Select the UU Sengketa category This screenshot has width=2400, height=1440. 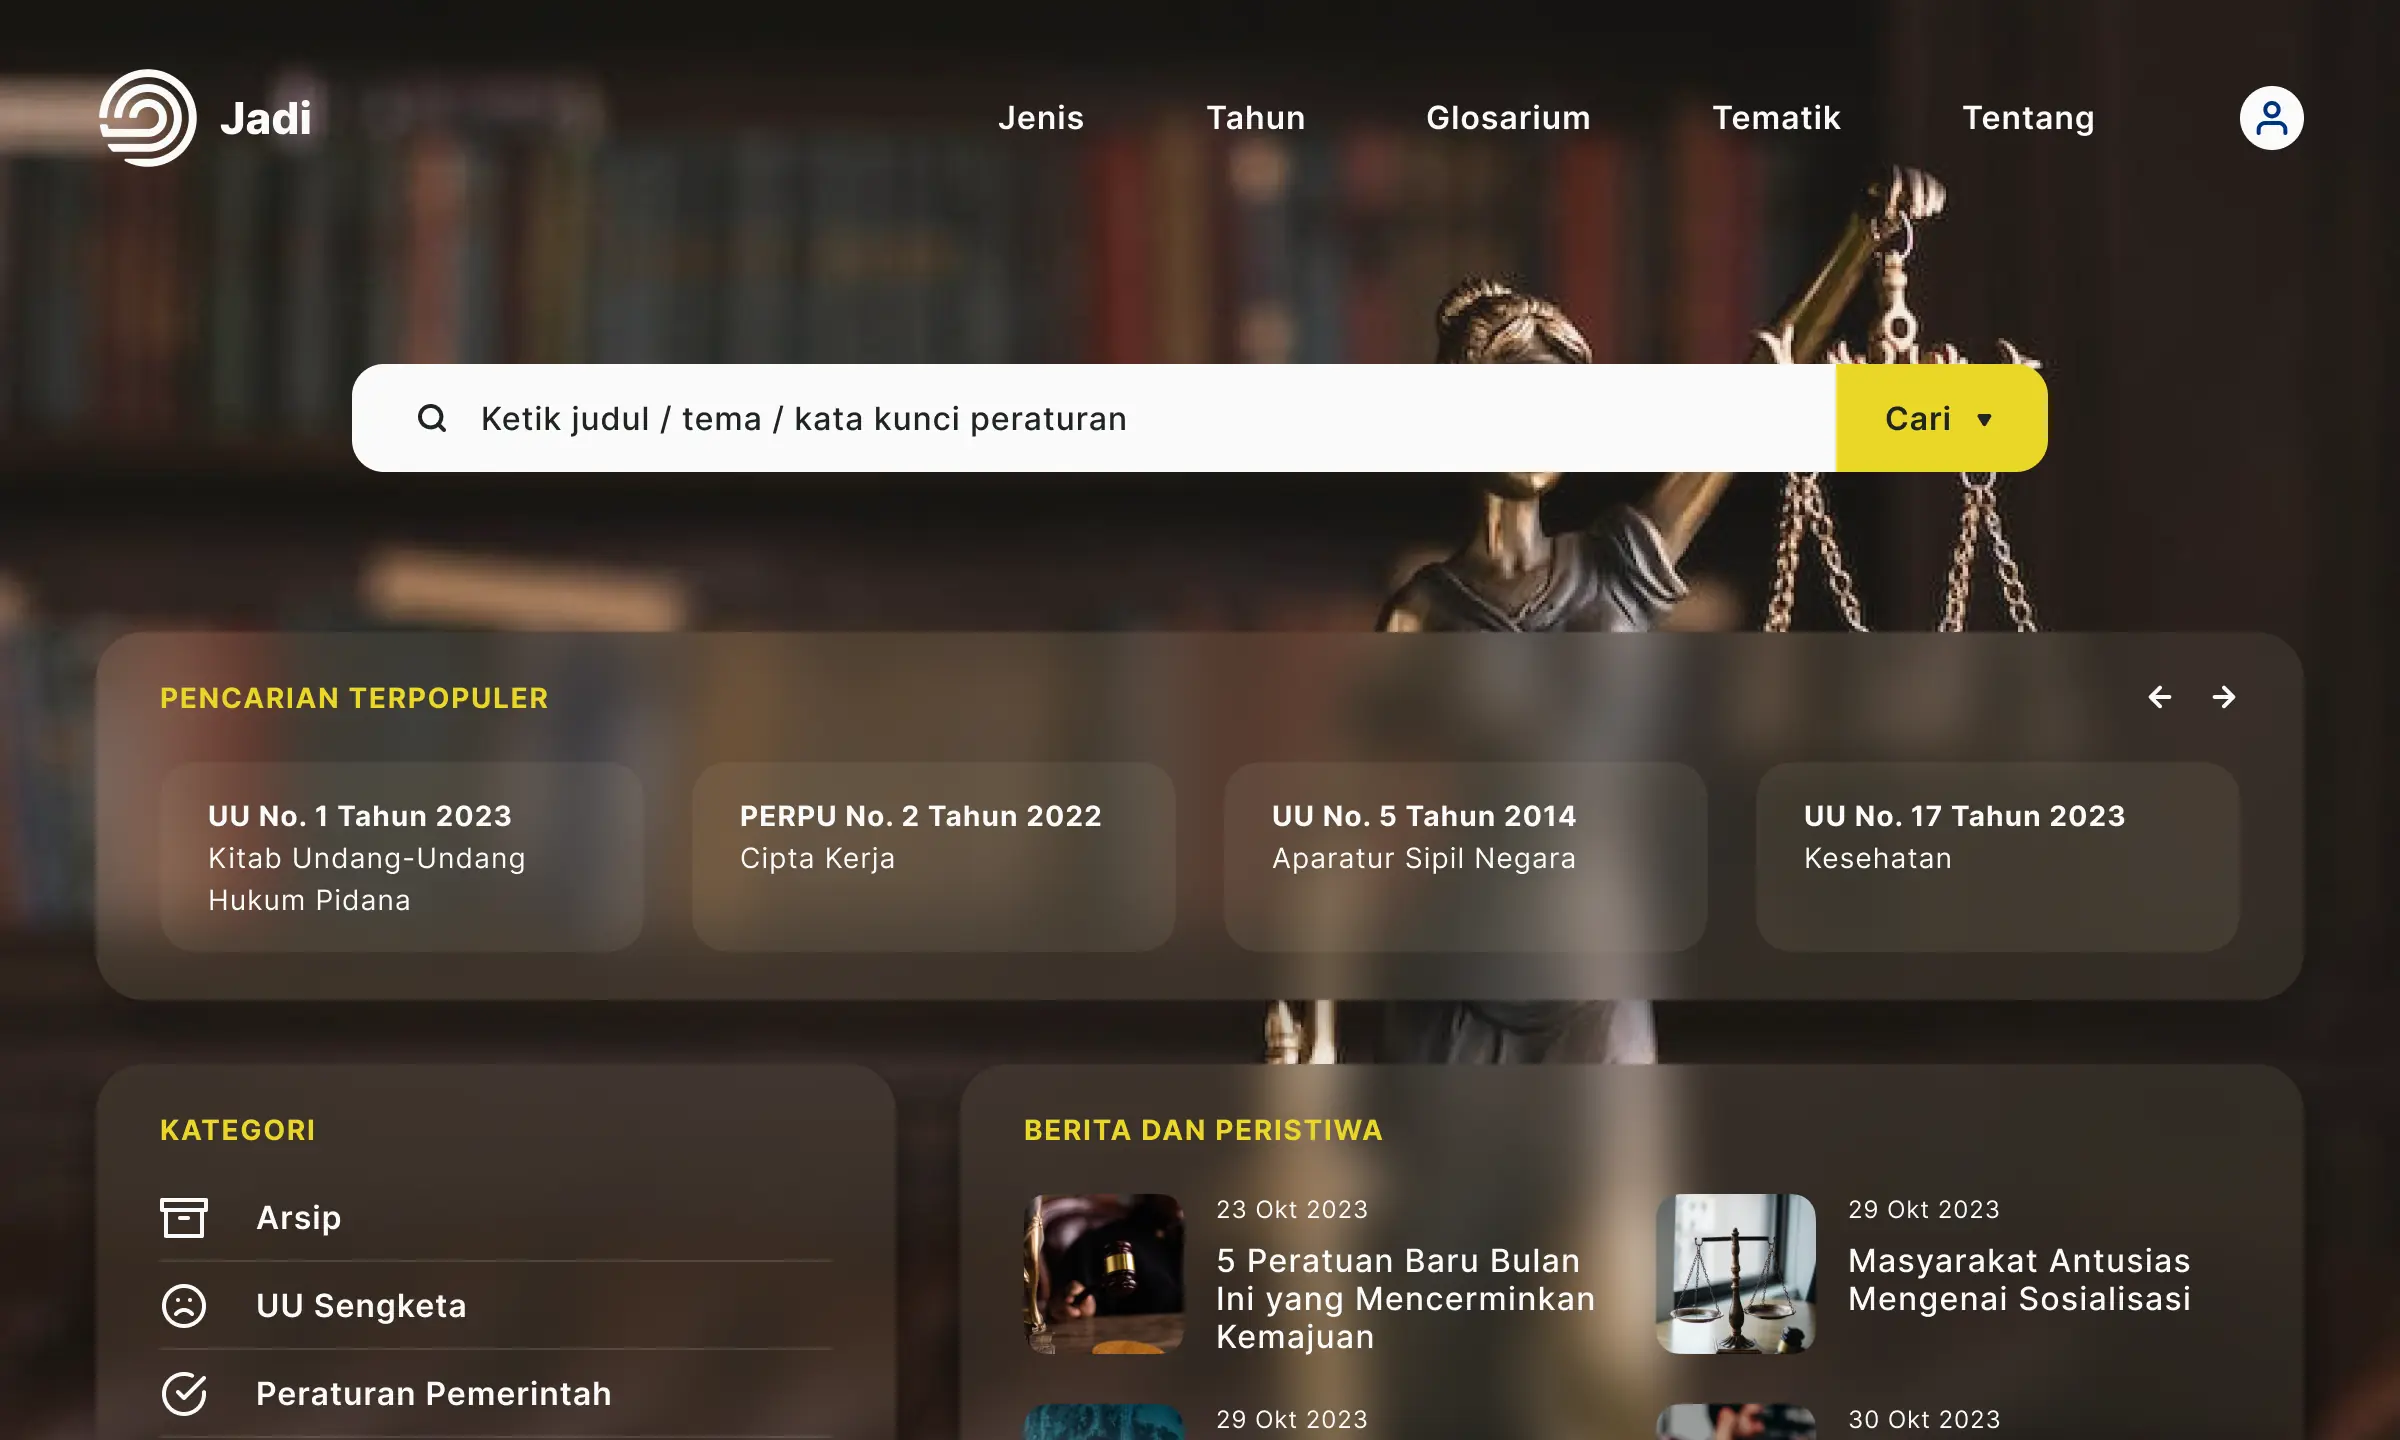[x=496, y=1305]
